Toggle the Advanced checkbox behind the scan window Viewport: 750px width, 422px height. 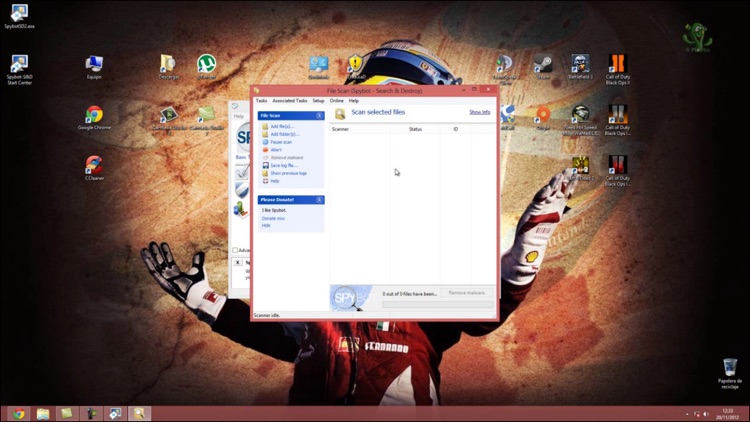pos(235,250)
